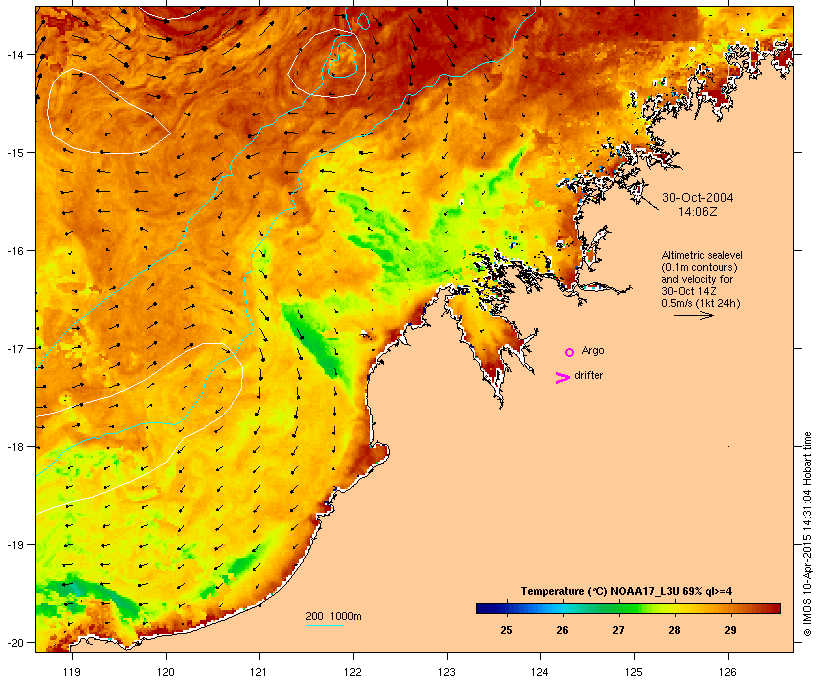Click the 'drifter' legend label

(x=588, y=375)
